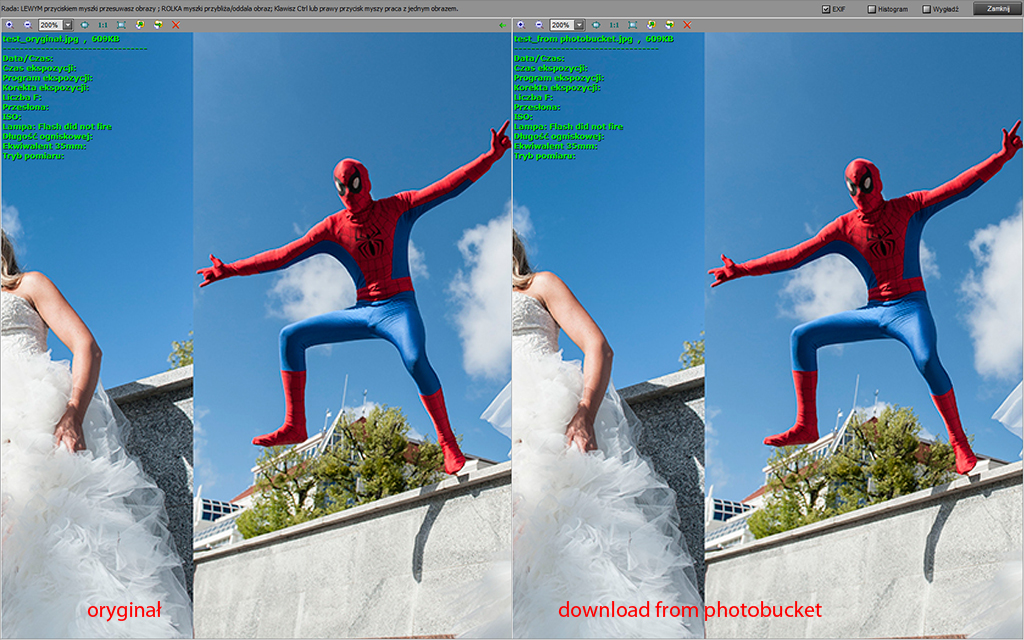
Task: Set right pane to 1:1 scale
Action: 614,25
